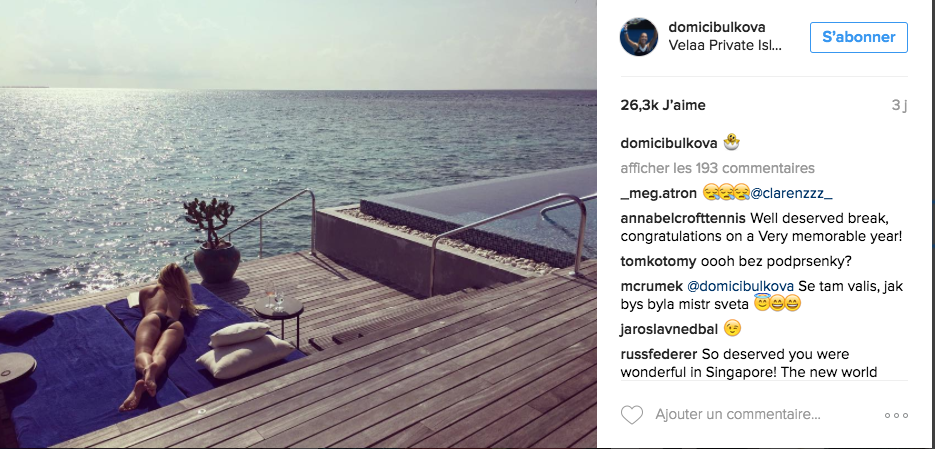Expand afficher les 193 commentaires
The image size is (935, 449).
point(717,168)
